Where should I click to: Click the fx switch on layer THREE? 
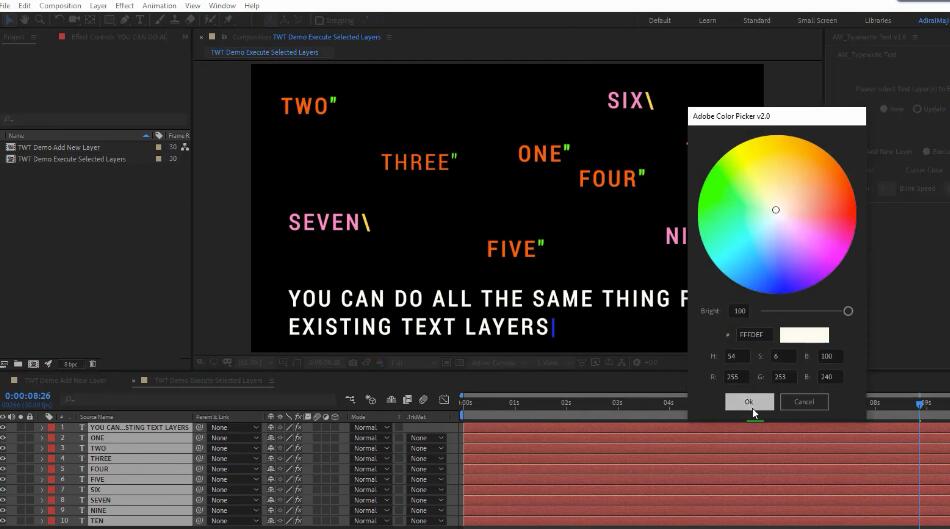pyautogui.click(x=298, y=459)
